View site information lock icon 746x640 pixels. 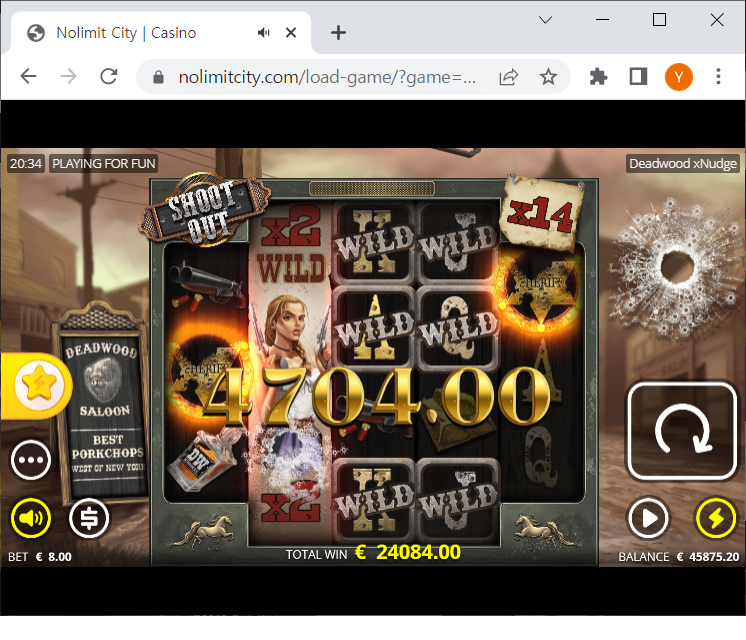[x=158, y=77]
